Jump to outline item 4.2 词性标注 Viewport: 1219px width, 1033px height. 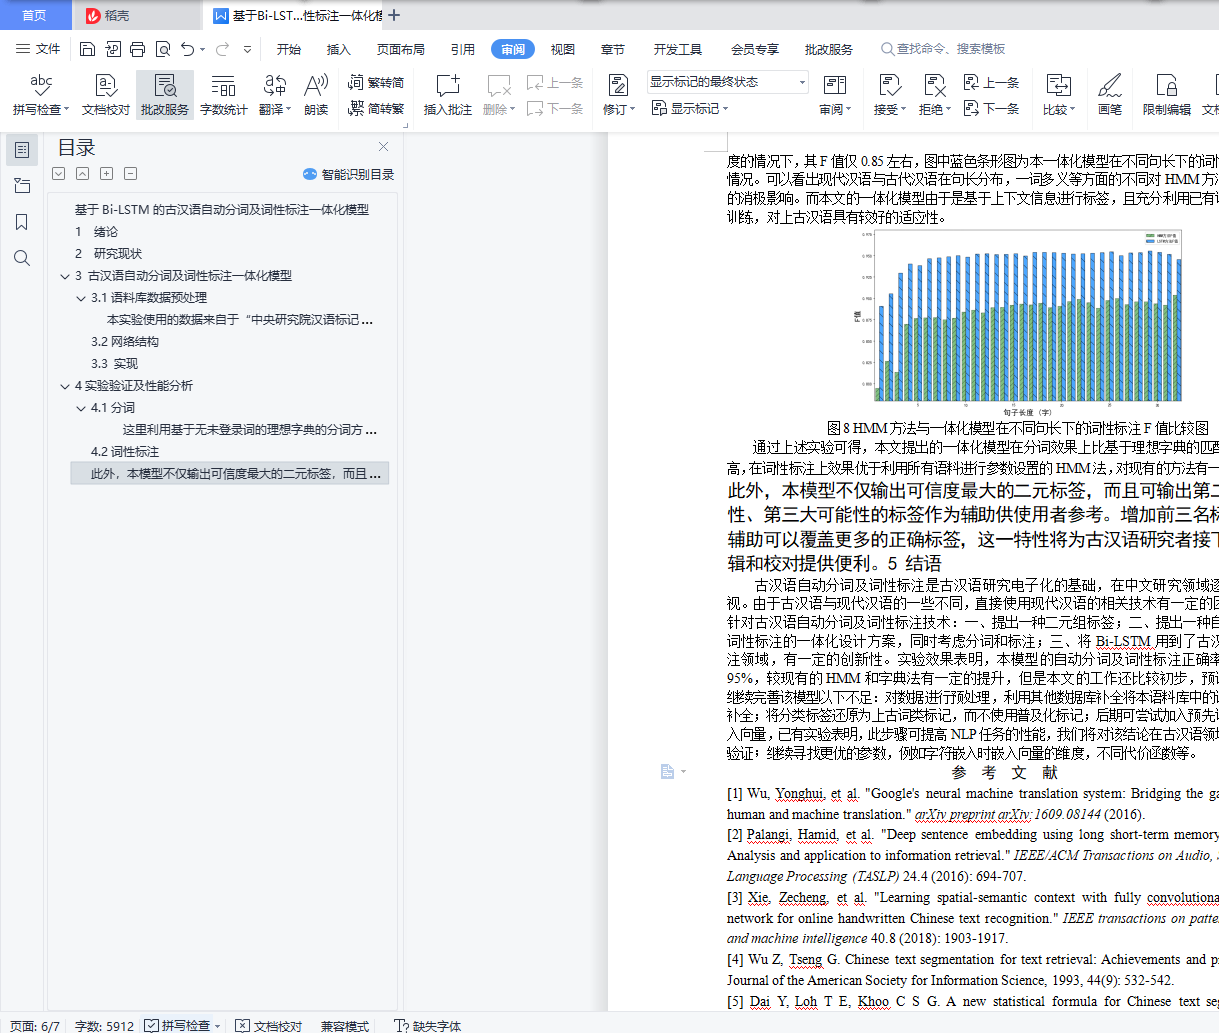click(124, 452)
